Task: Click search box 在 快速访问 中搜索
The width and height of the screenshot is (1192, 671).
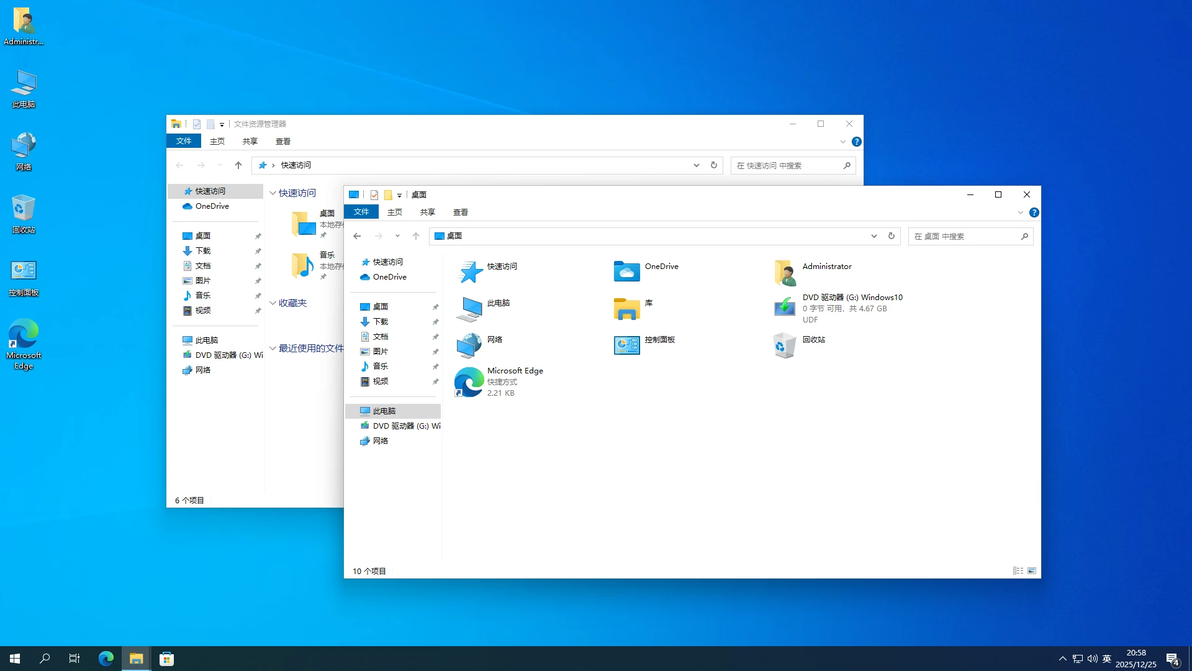Action: 793,166
